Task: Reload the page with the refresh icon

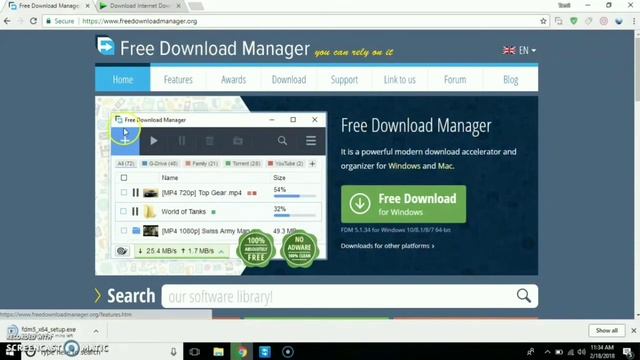Action: [33, 21]
